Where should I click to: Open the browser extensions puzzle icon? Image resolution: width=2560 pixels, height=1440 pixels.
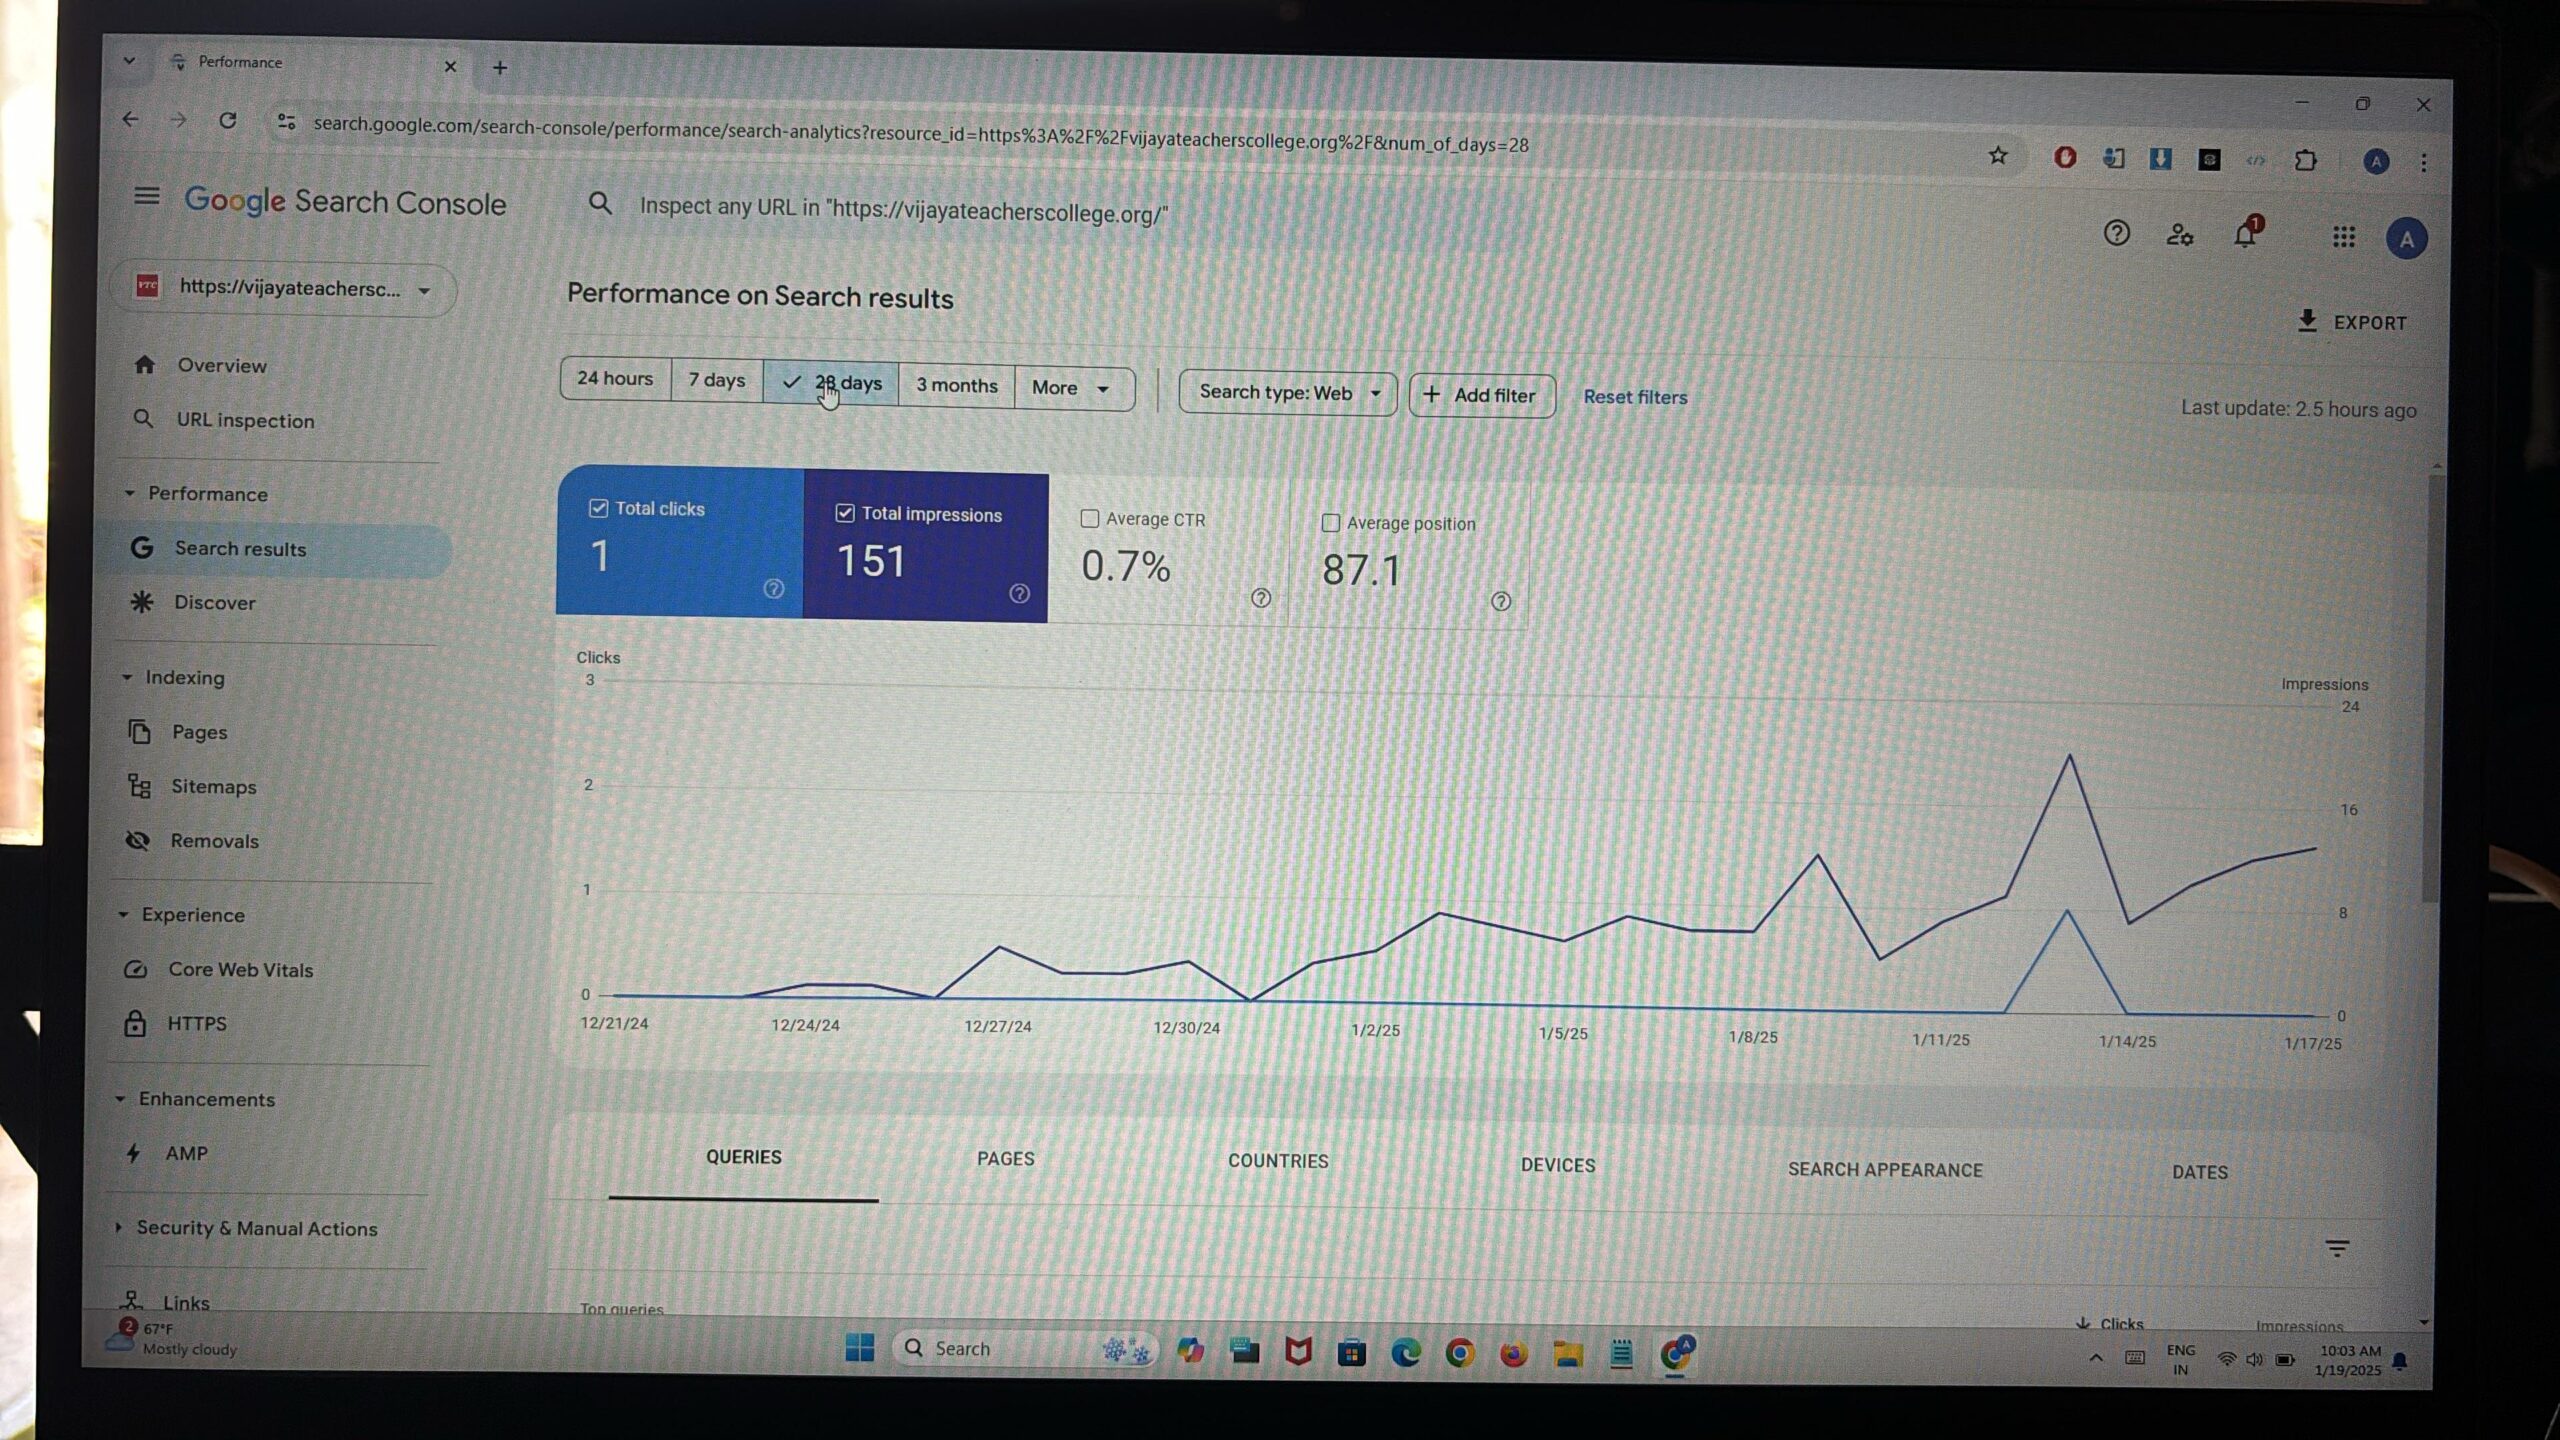point(2305,160)
